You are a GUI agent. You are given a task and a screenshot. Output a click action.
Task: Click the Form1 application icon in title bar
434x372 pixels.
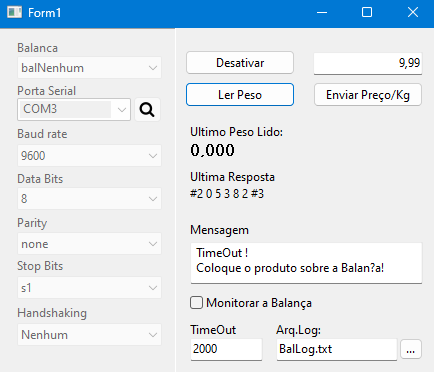(14, 13)
